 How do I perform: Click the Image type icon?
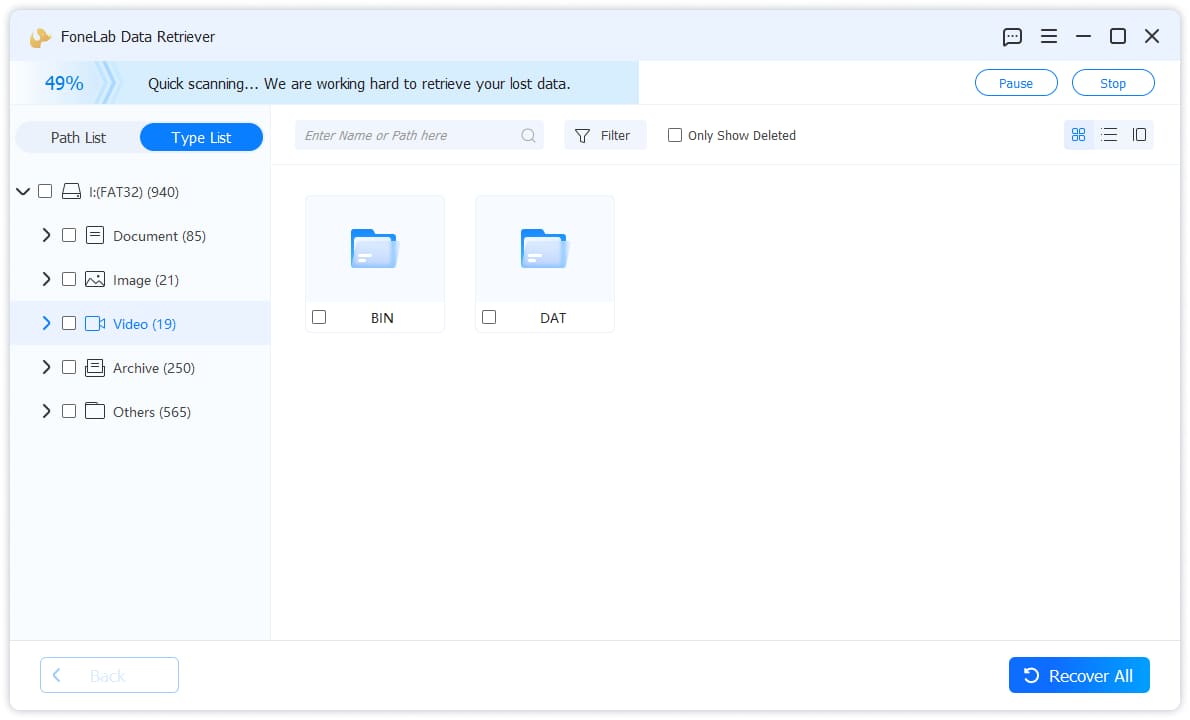95,279
